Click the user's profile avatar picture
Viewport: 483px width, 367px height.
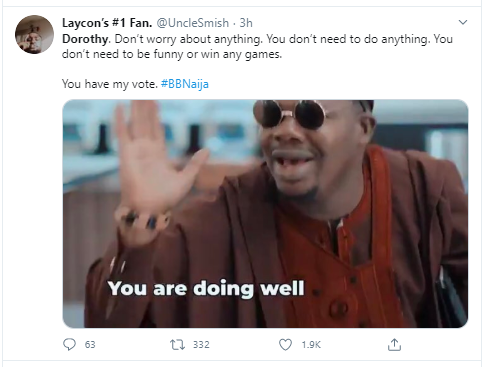click(x=34, y=34)
